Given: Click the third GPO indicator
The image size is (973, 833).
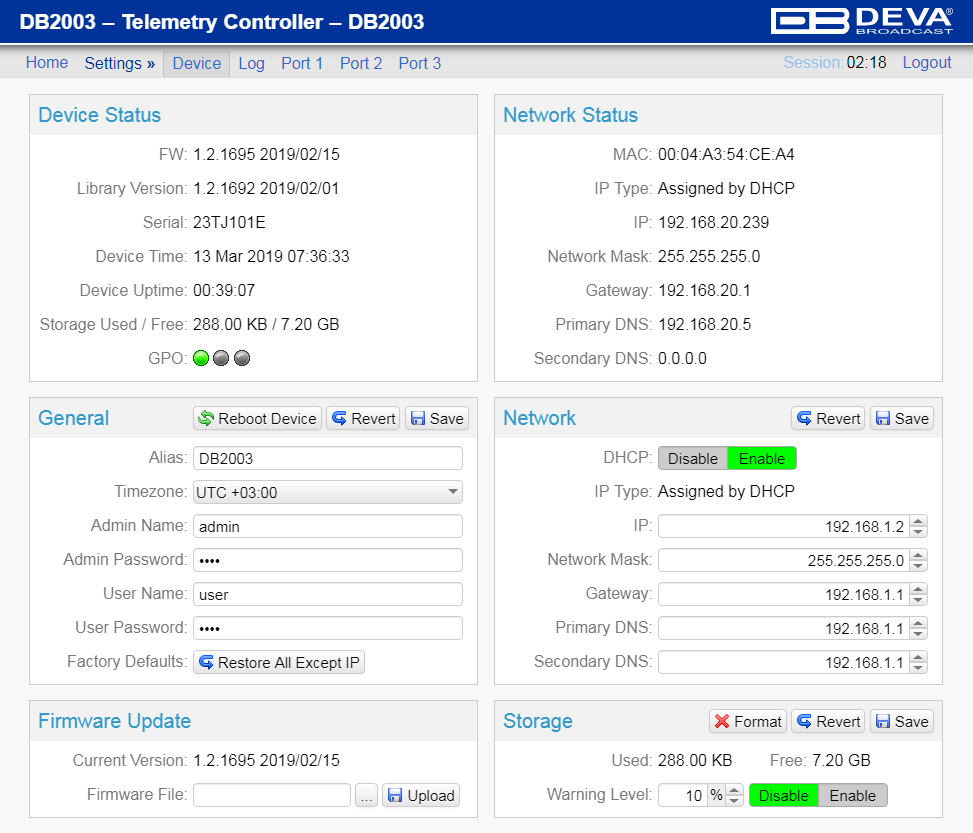Looking at the screenshot, I should tap(242, 358).
